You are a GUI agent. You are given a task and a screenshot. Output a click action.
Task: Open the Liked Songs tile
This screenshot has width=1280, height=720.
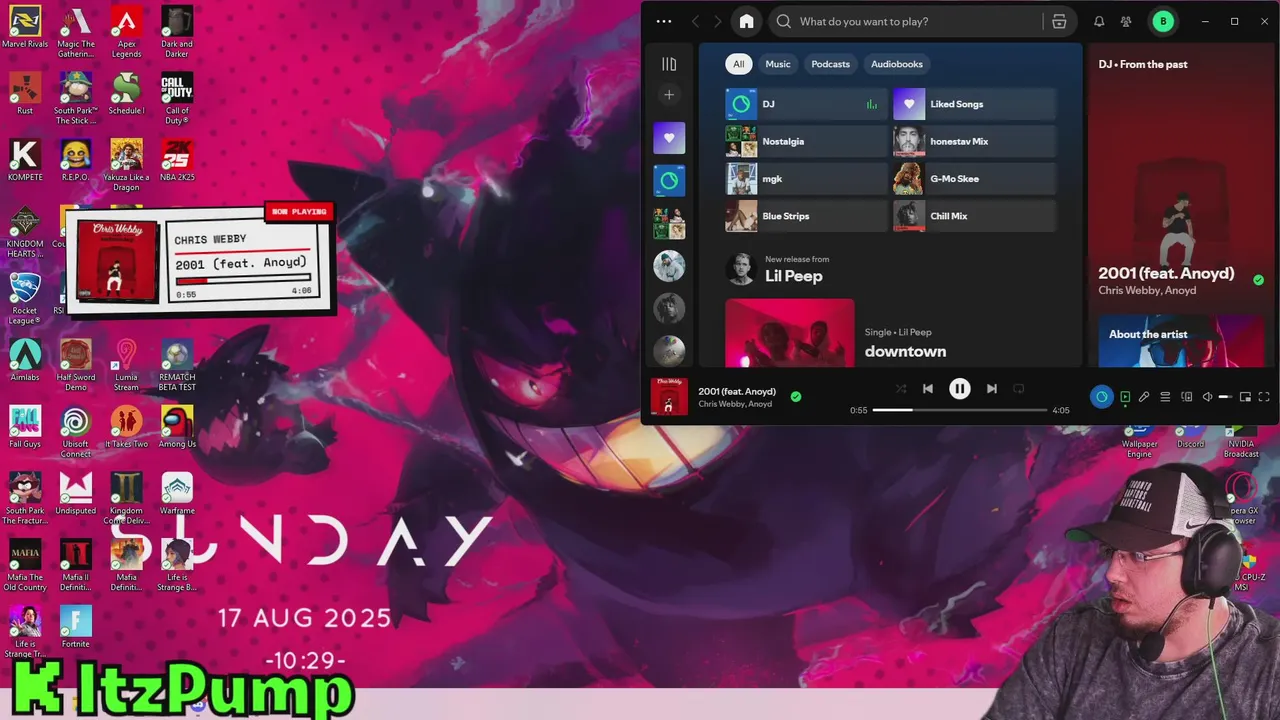(x=974, y=104)
